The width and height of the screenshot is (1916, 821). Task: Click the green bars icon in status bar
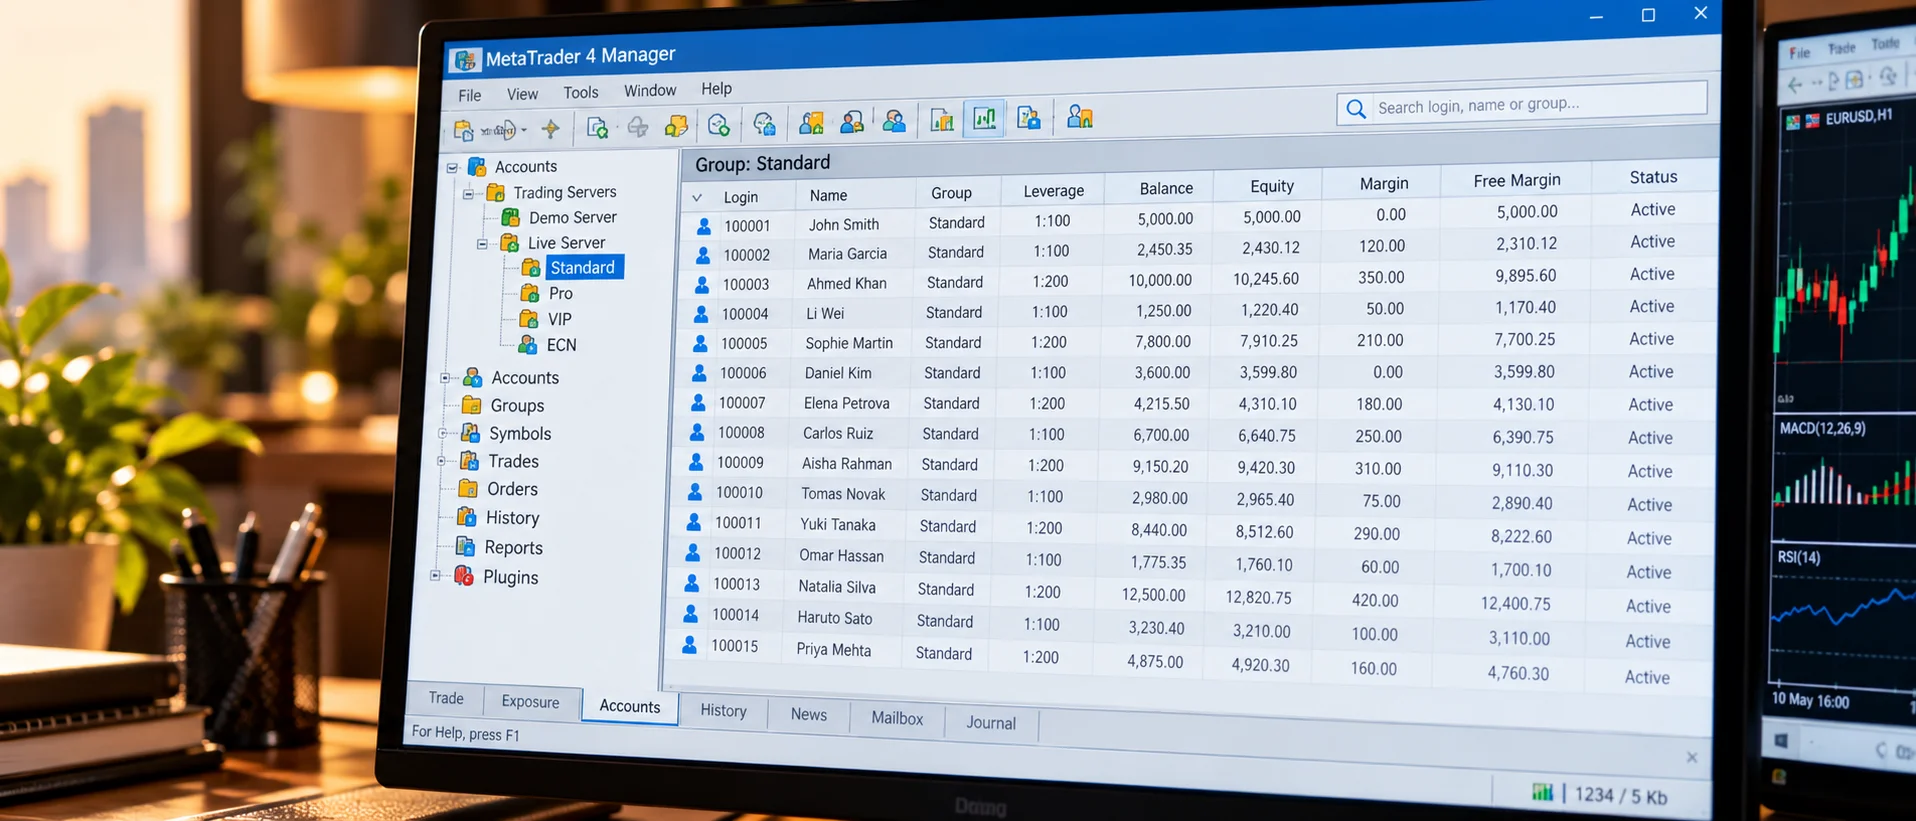pos(1543,792)
